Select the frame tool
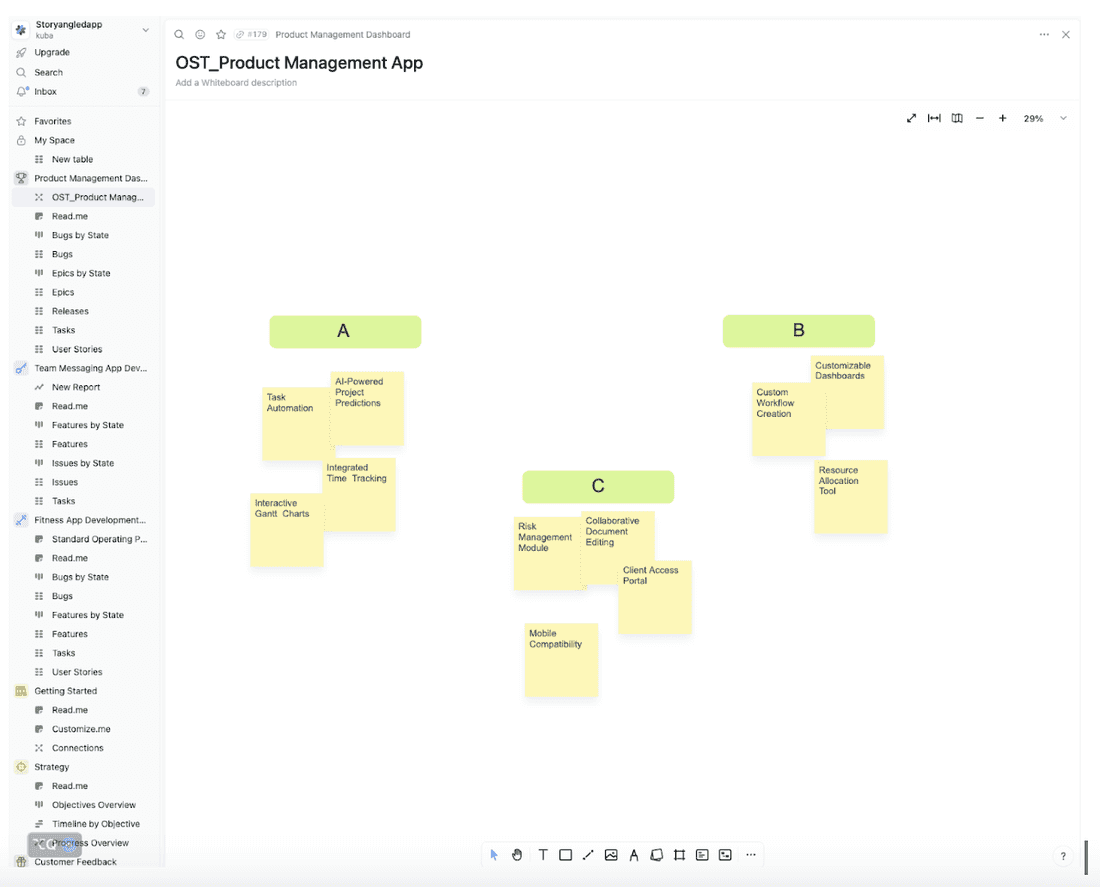 (x=679, y=855)
